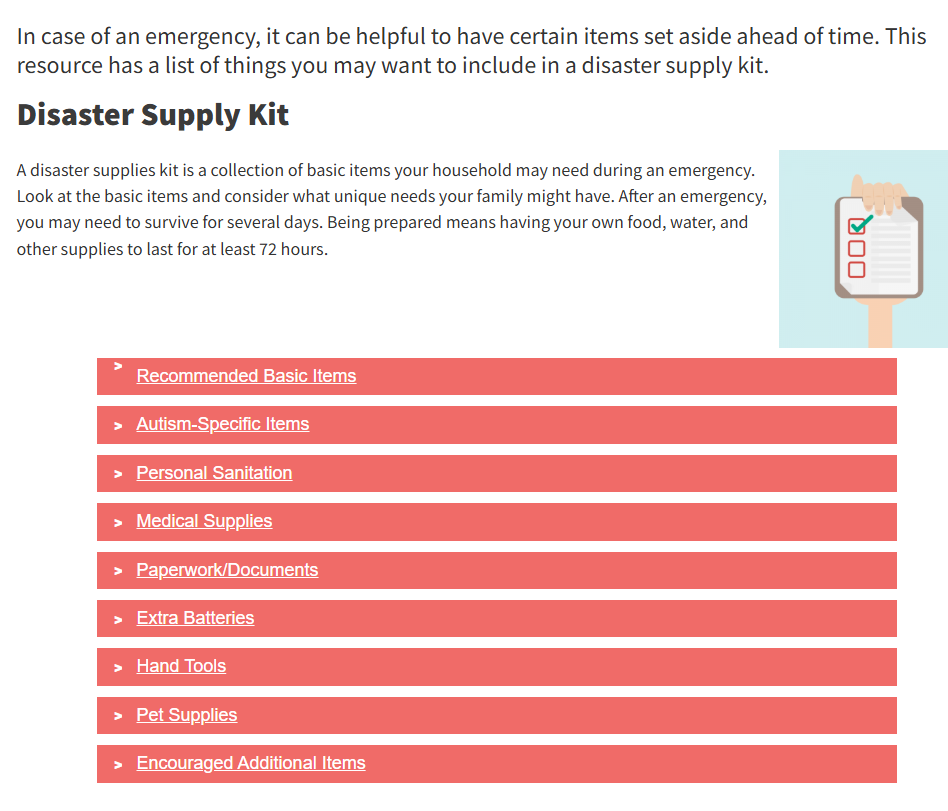Viewport: 948px width, 811px height.
Task: Expand the Pet Supplies chevron
Action: point(118,716)
